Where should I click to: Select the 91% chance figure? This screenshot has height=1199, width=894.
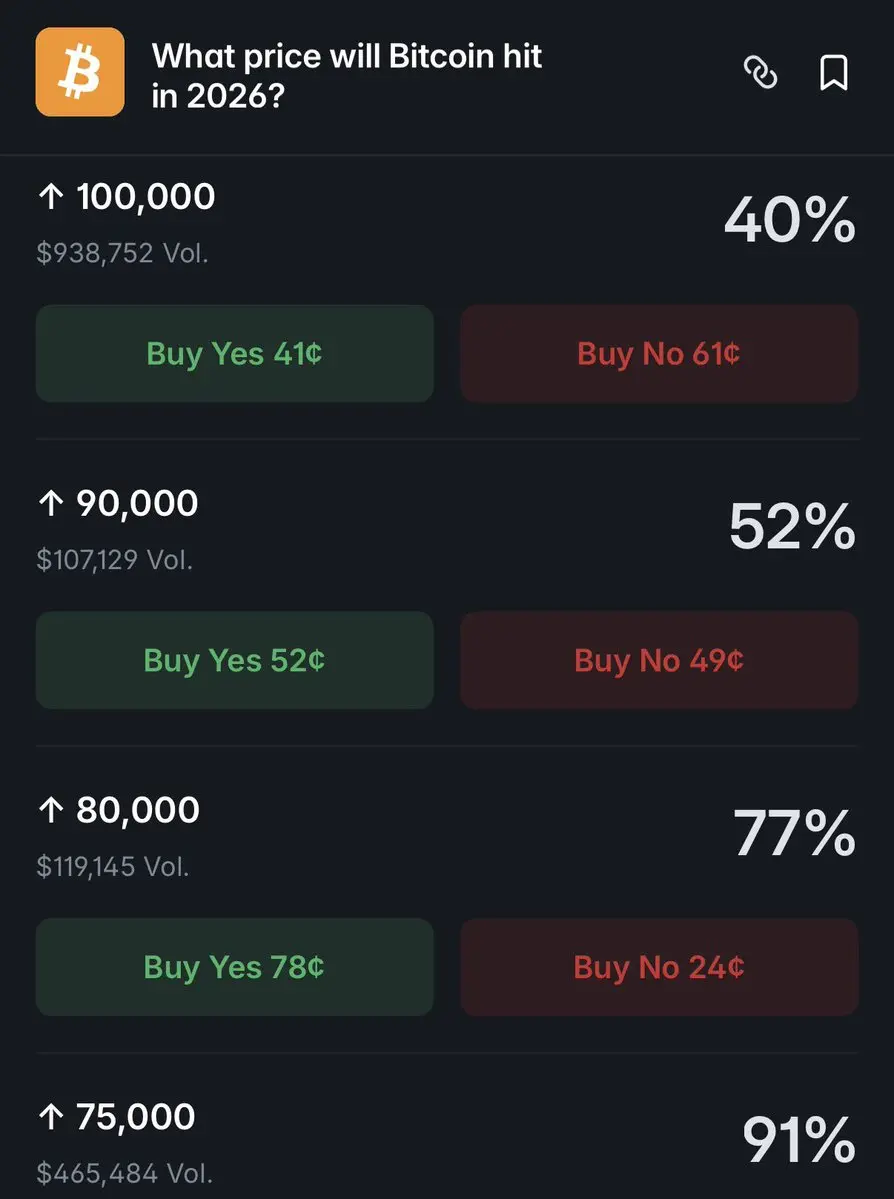pos(798,1139)
